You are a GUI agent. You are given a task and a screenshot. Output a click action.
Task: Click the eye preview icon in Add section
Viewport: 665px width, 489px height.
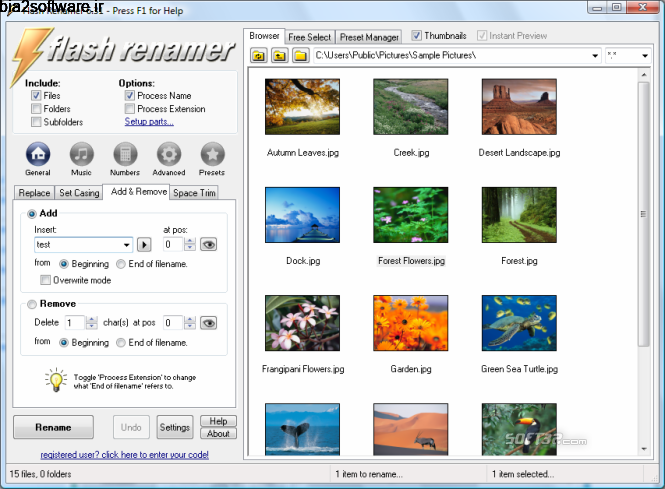tap(208, 244)
